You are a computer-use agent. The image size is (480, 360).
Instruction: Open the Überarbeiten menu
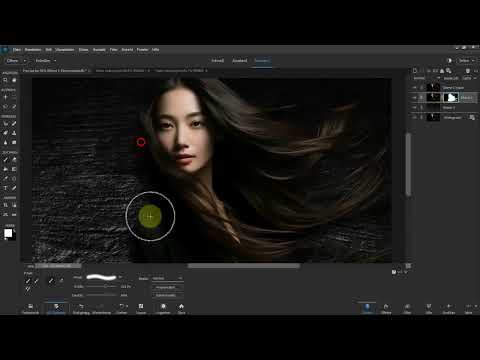click(x=65, y=50)
